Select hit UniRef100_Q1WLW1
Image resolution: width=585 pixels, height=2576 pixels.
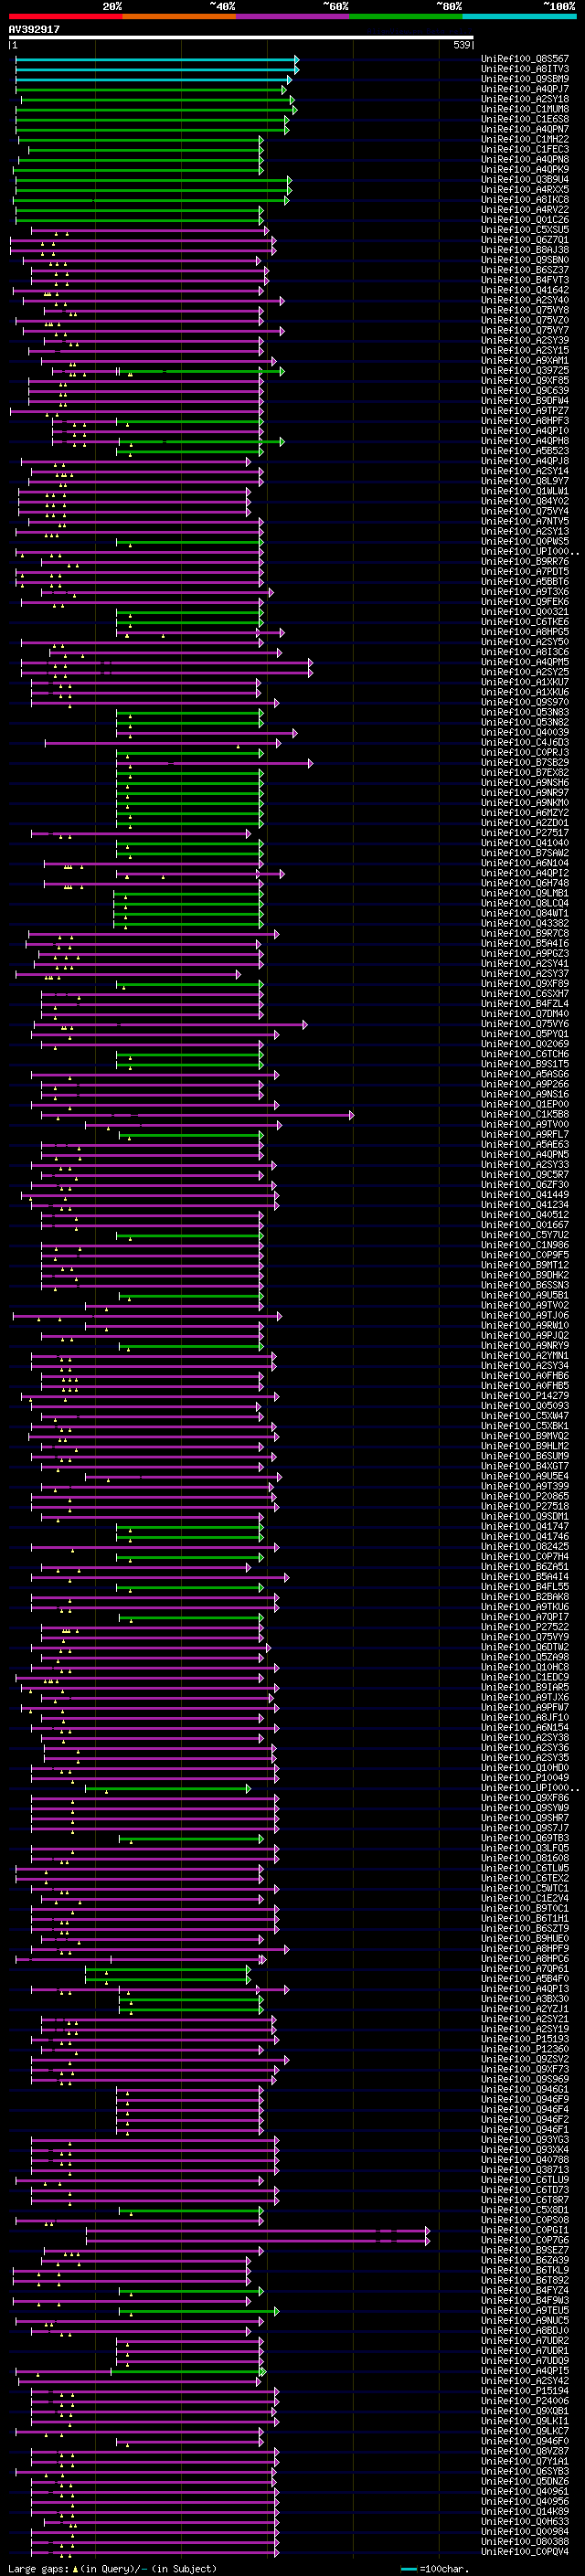click(x=525, y=491)
